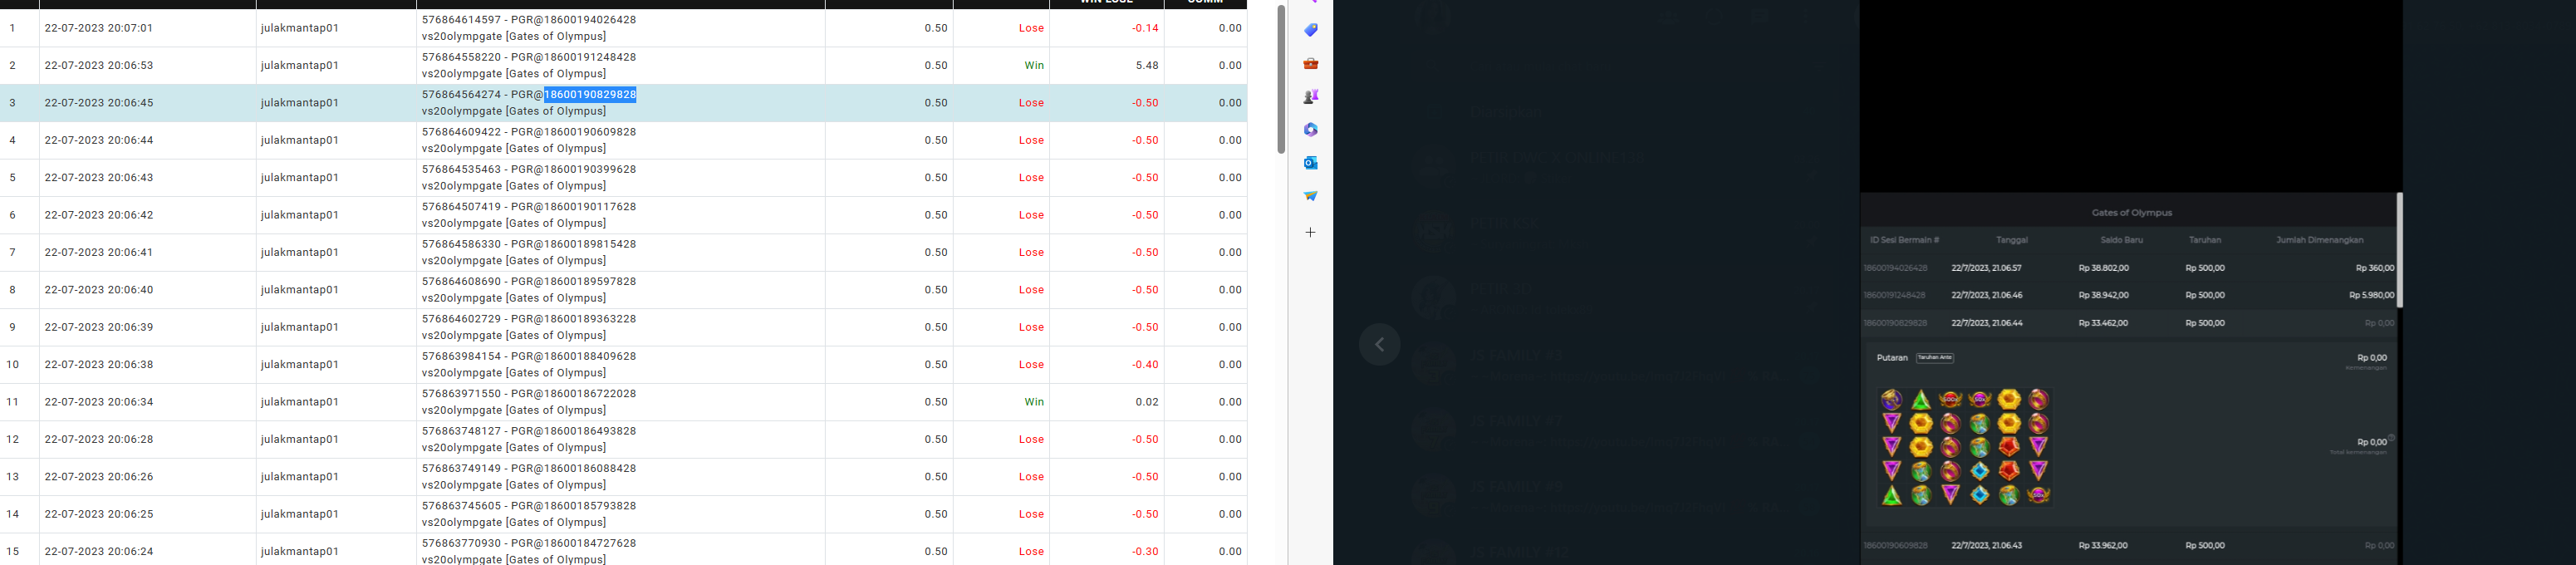Viewport: 2576px width, 565px height.
Task: Click julakmantap01 in row 4
Action: tap(300, 140)
